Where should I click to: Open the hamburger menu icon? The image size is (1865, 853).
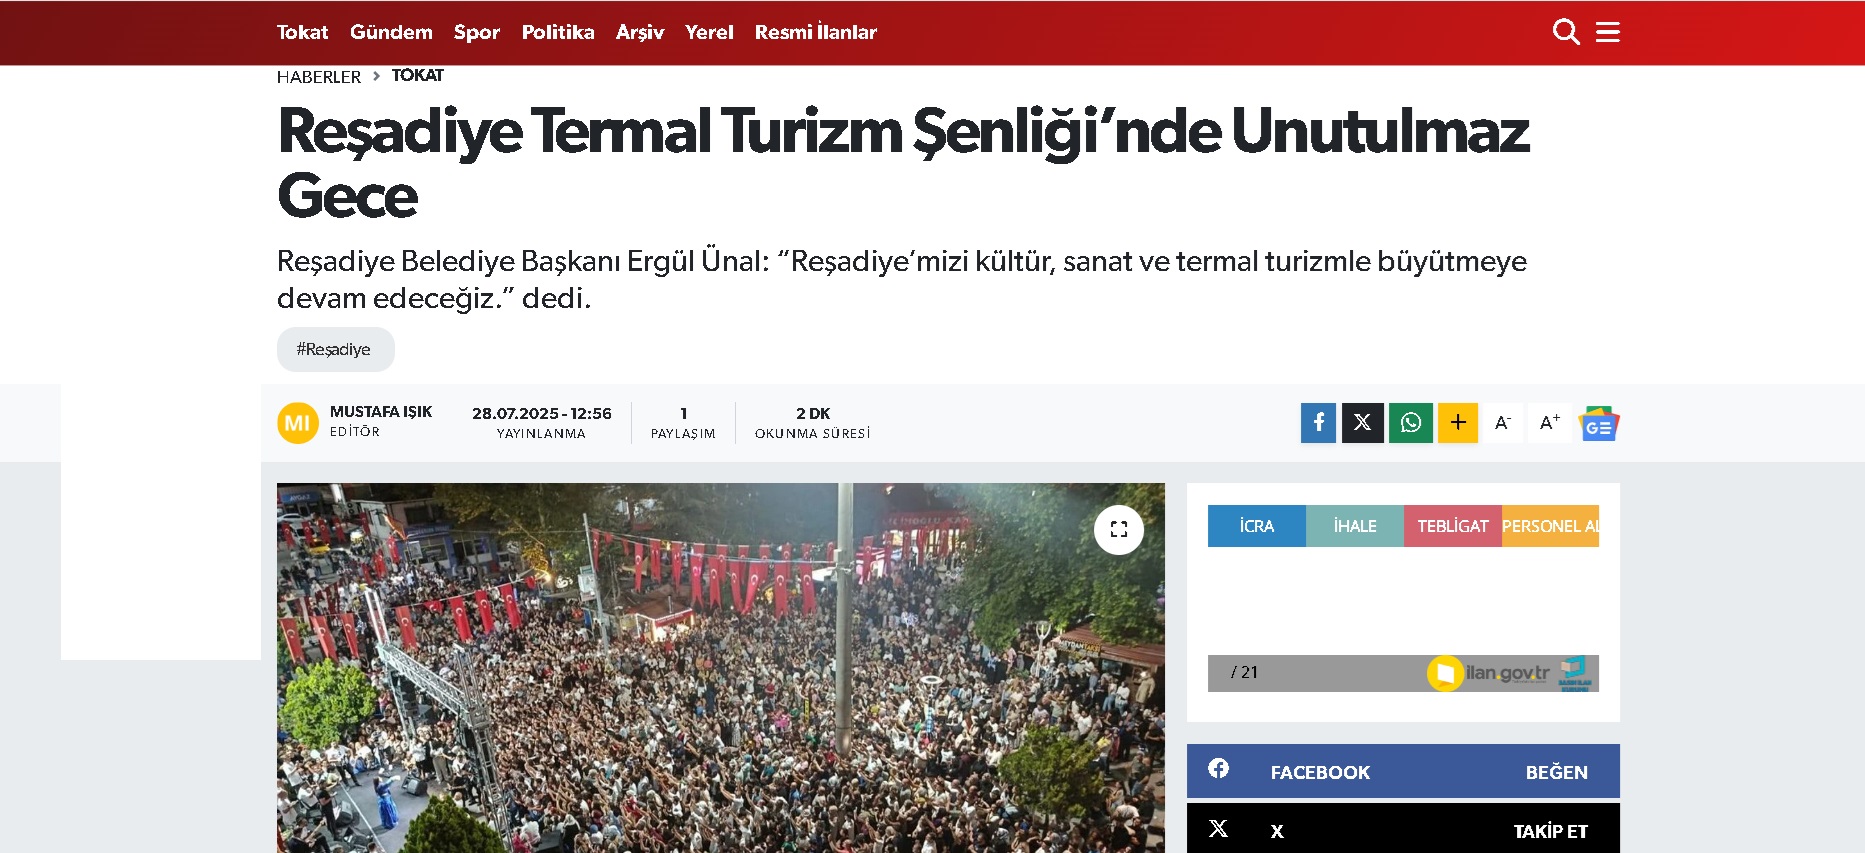[1608, 32]
